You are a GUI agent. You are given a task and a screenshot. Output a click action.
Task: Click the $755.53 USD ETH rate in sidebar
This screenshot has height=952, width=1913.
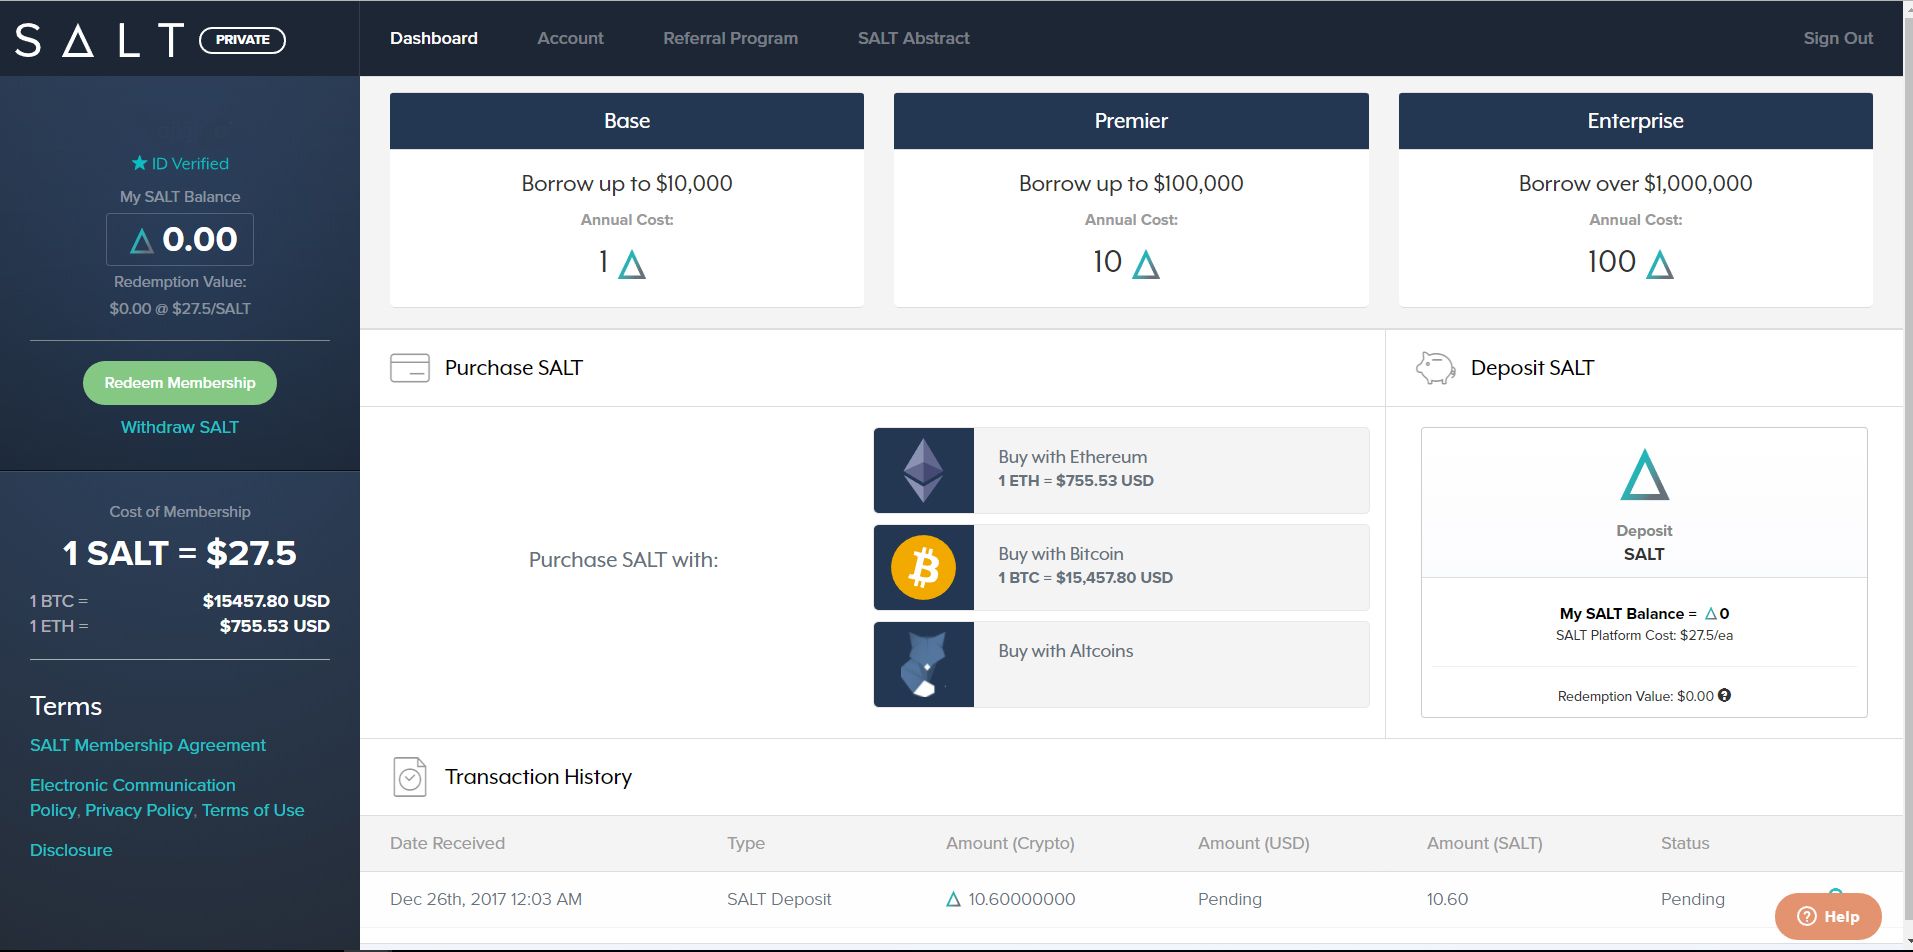click(x=275, y=626)
